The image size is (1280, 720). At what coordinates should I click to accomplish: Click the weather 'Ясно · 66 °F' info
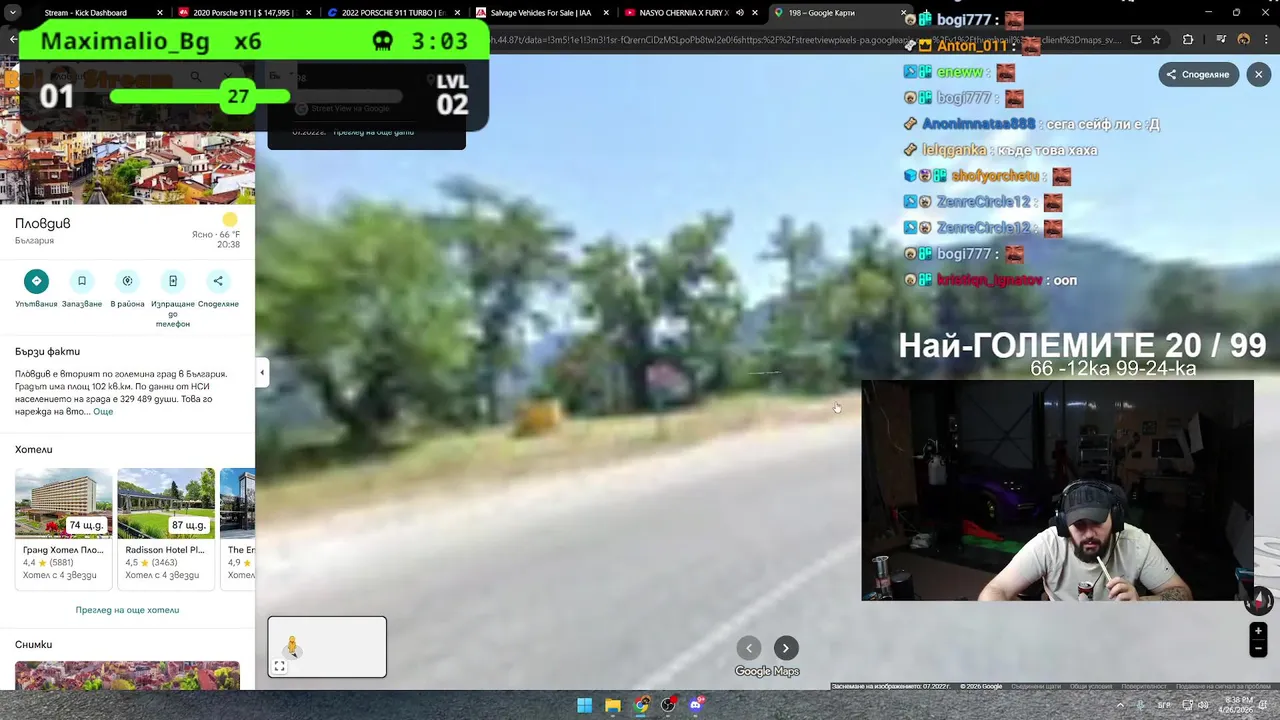216,234
